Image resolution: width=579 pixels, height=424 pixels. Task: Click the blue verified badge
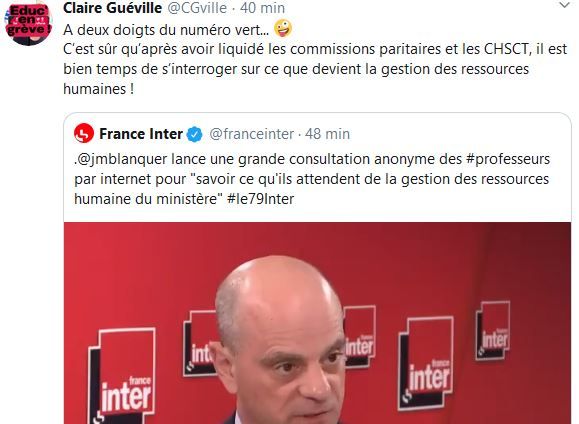195,134
